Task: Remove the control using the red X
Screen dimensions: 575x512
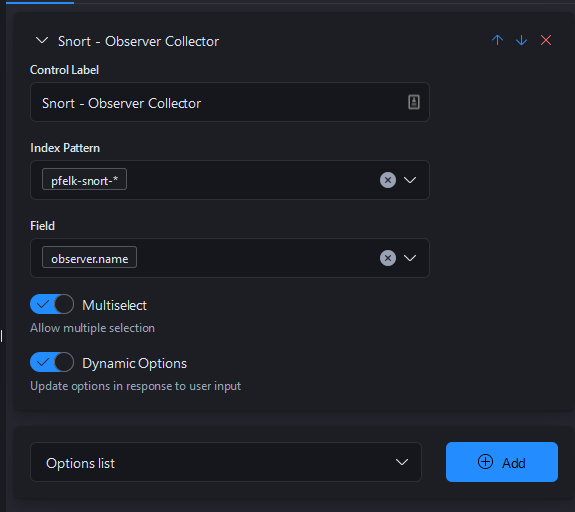Action: [x=546, y=40]
